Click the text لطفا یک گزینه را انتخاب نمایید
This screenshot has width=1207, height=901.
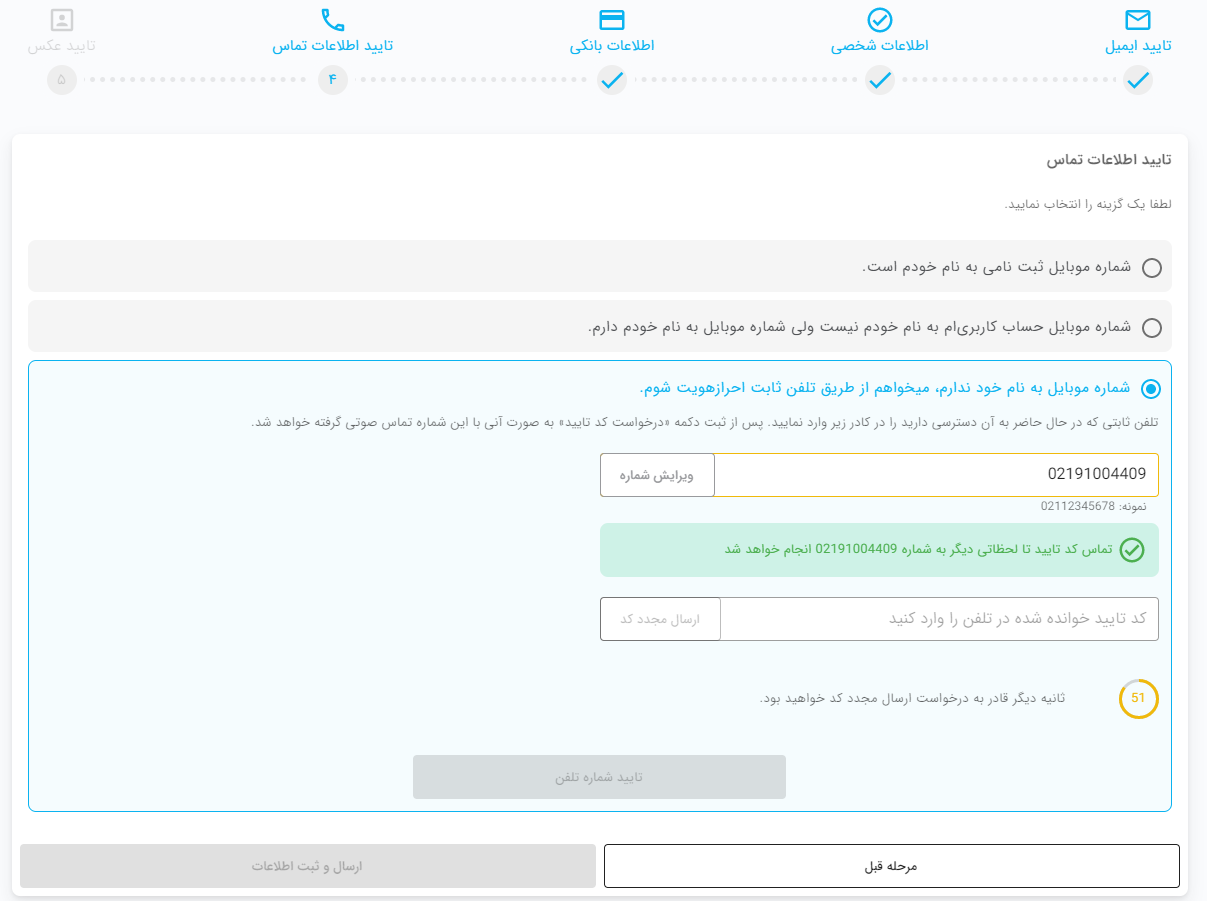1088,204
